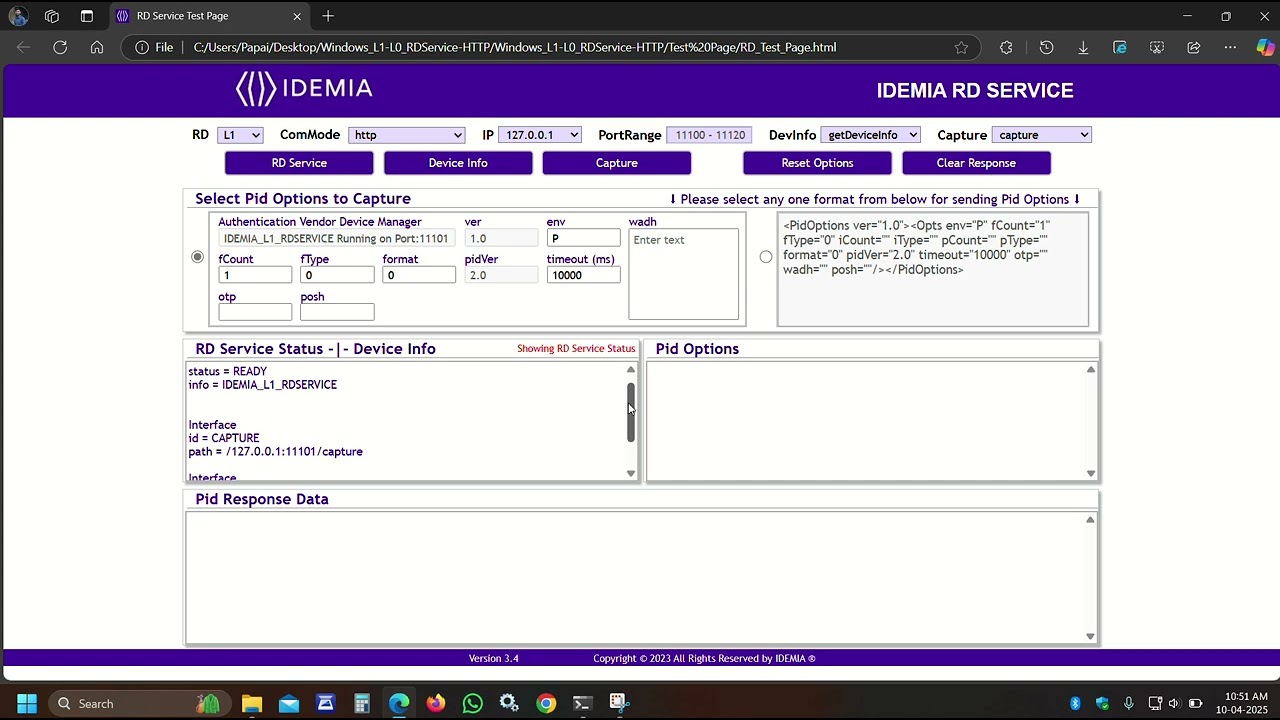Click the Reset Options button
1280x720 pixels.
point(817,163)
